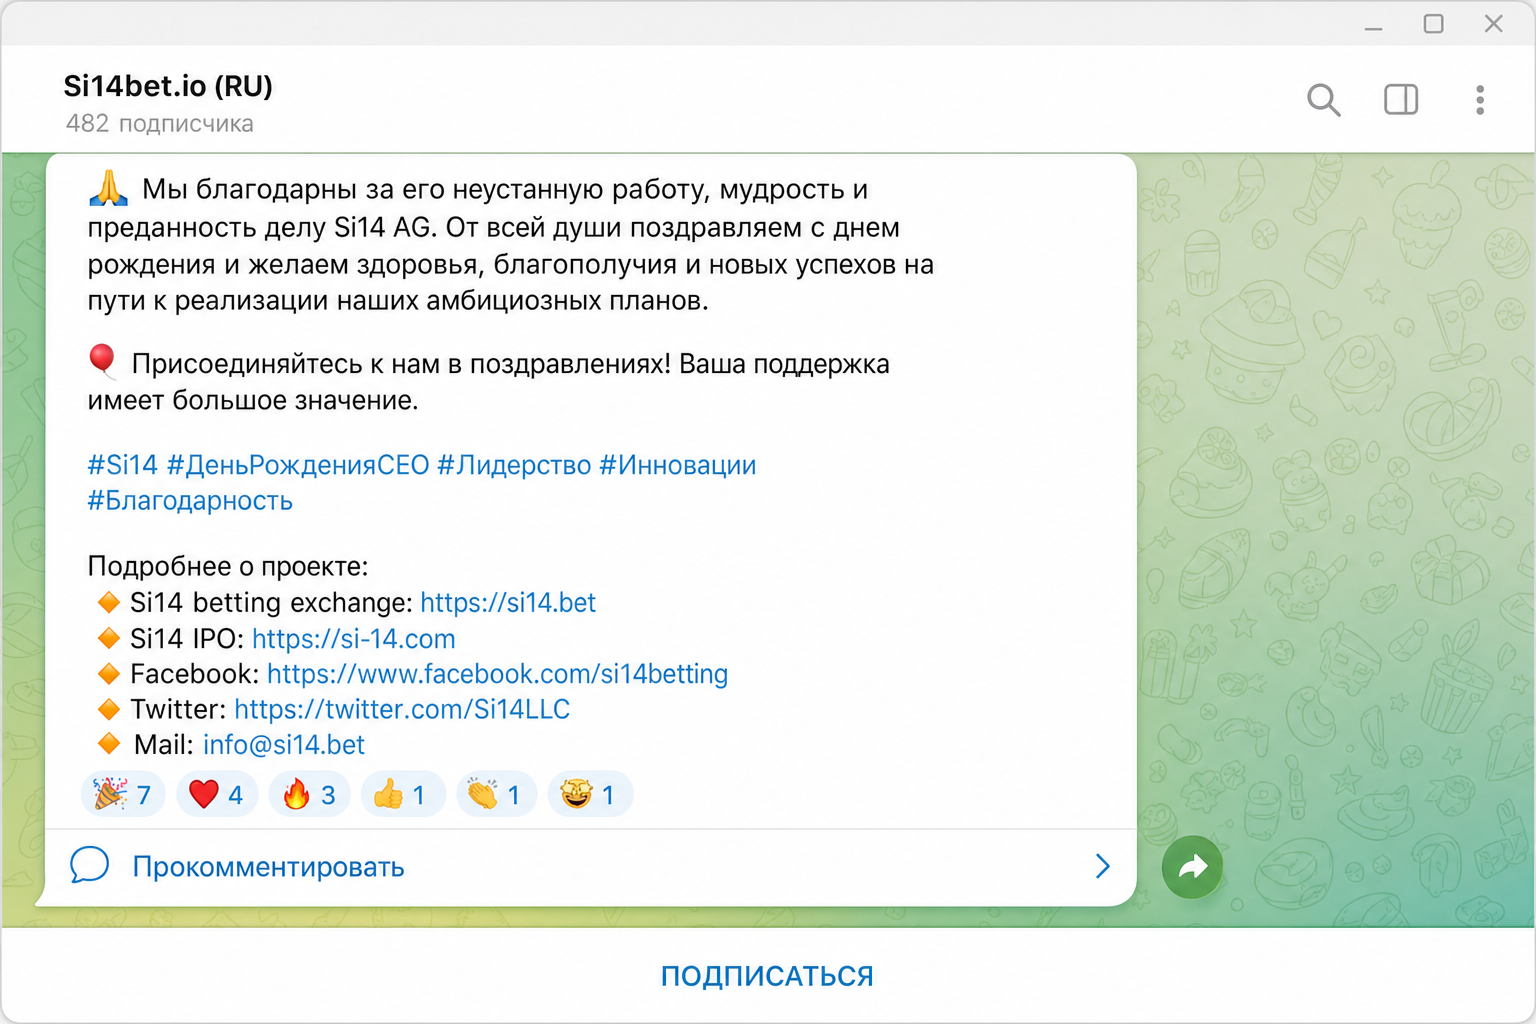Screen dimensions: 1536x1024
Task: Add party popper reaction with 7
Action: (x=123, y=795)
